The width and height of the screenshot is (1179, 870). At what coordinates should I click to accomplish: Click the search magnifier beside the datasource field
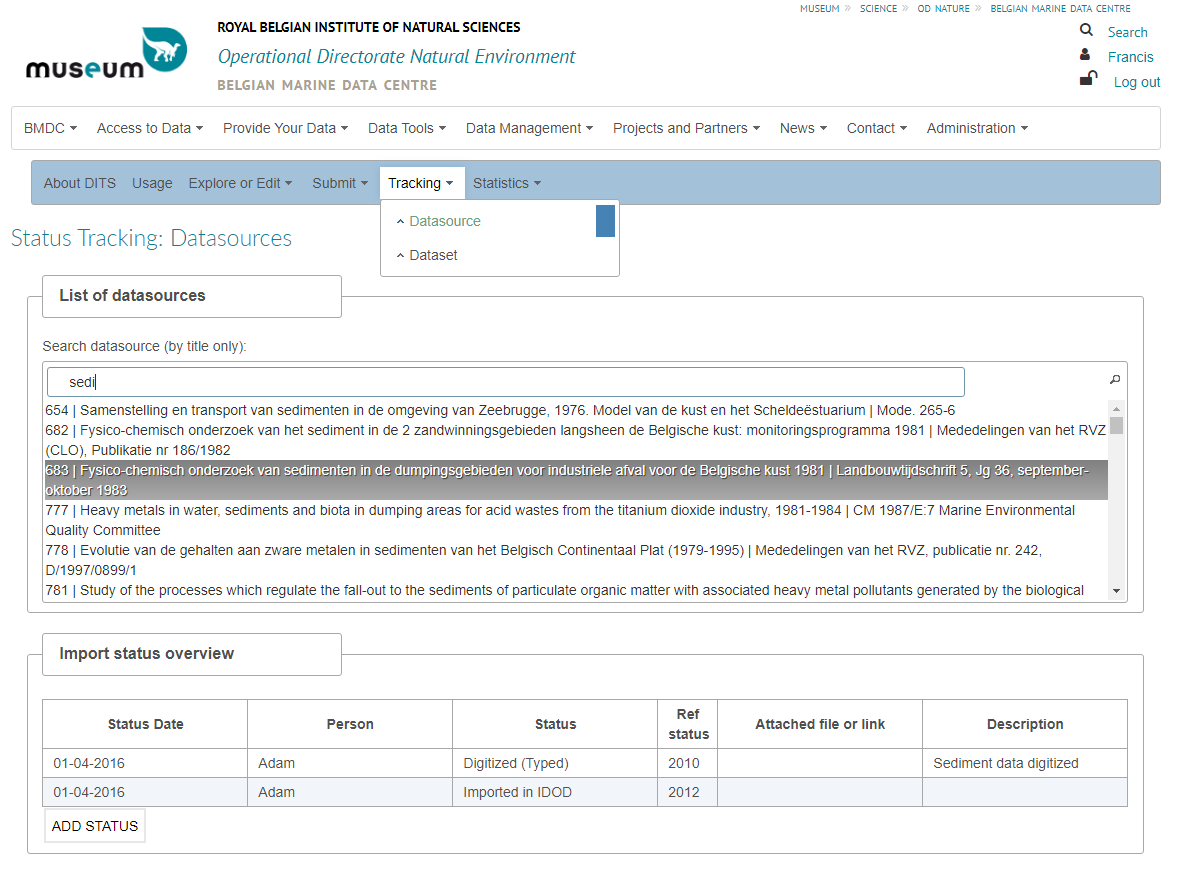(1115, 380)
